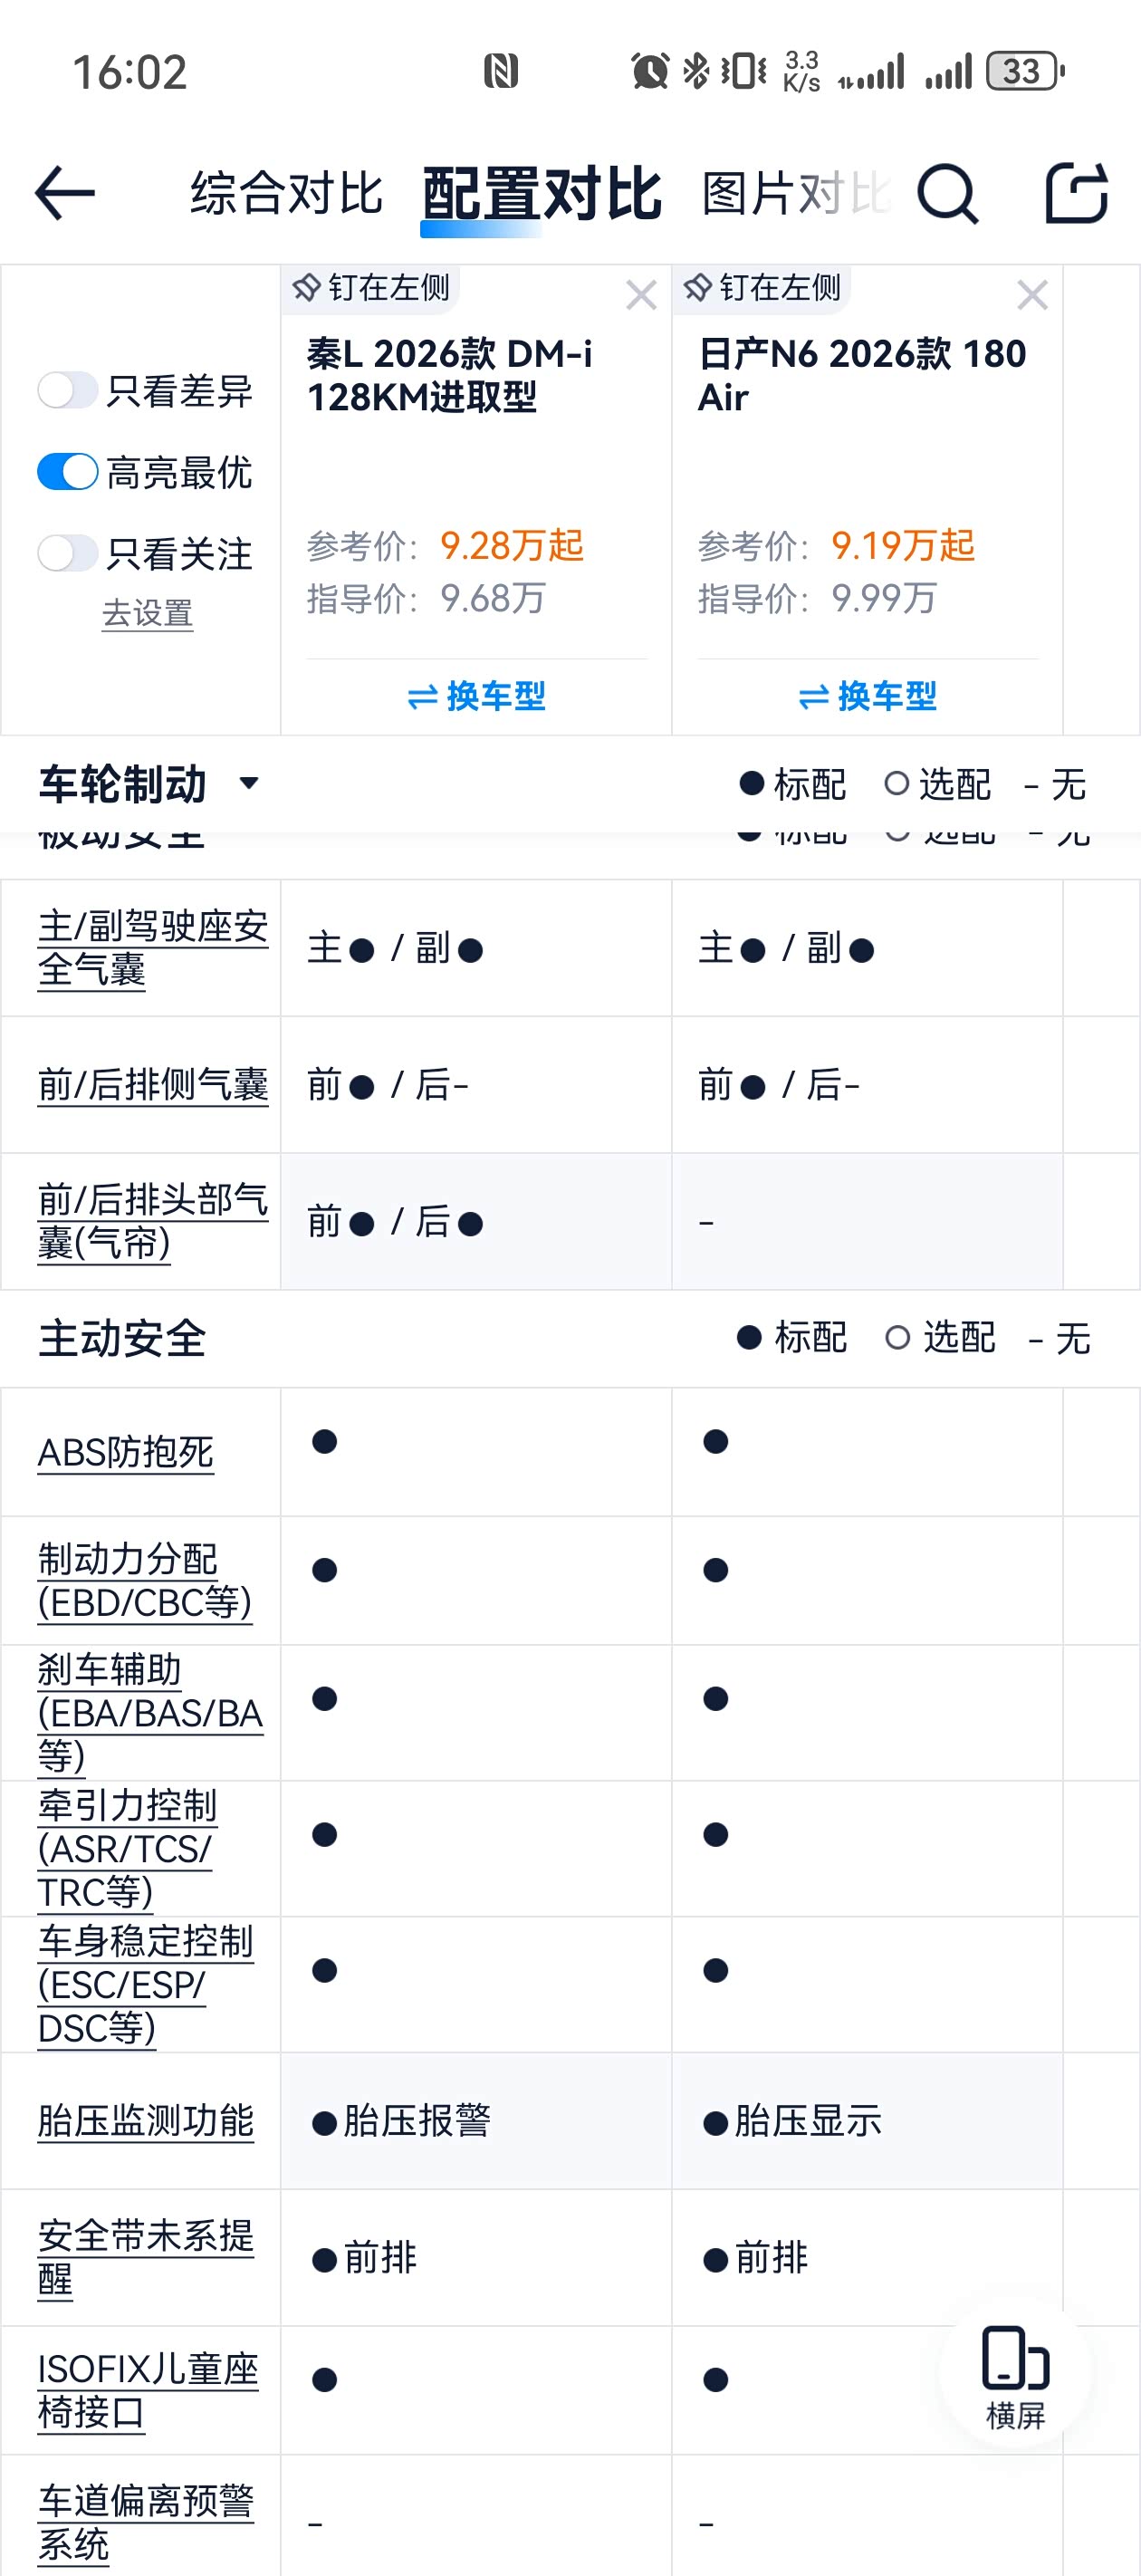Remove 秦L 2026款 from comparison
Viewport: 1141px width, 2576px height.
[x=641, y=295]
